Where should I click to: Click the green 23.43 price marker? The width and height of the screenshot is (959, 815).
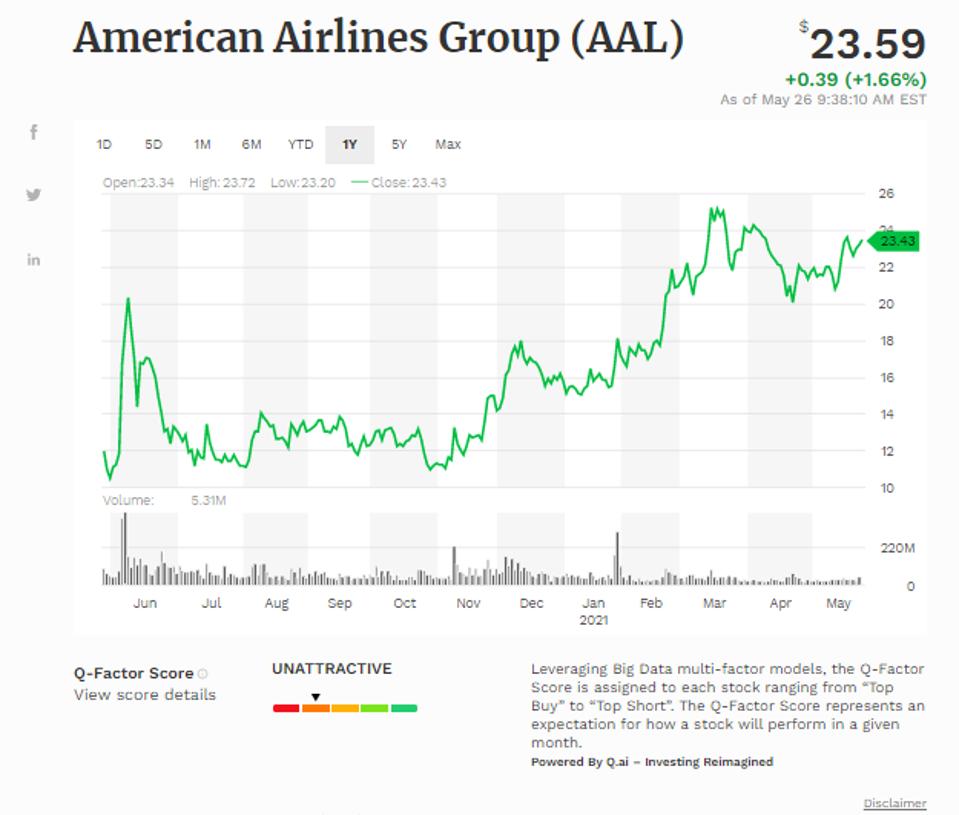(893, 241)
